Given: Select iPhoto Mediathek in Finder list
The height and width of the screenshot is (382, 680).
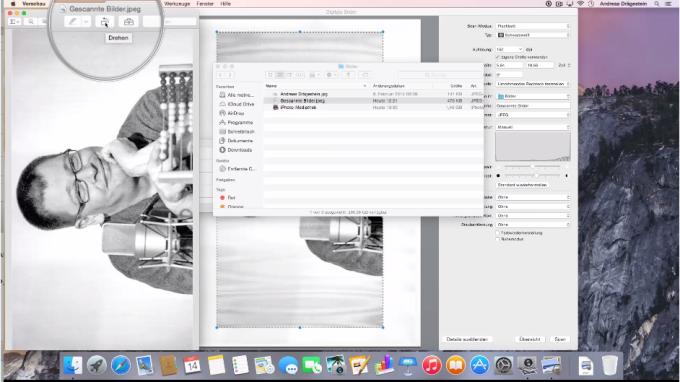Looking at the screenshot, I should click(298, 107).
